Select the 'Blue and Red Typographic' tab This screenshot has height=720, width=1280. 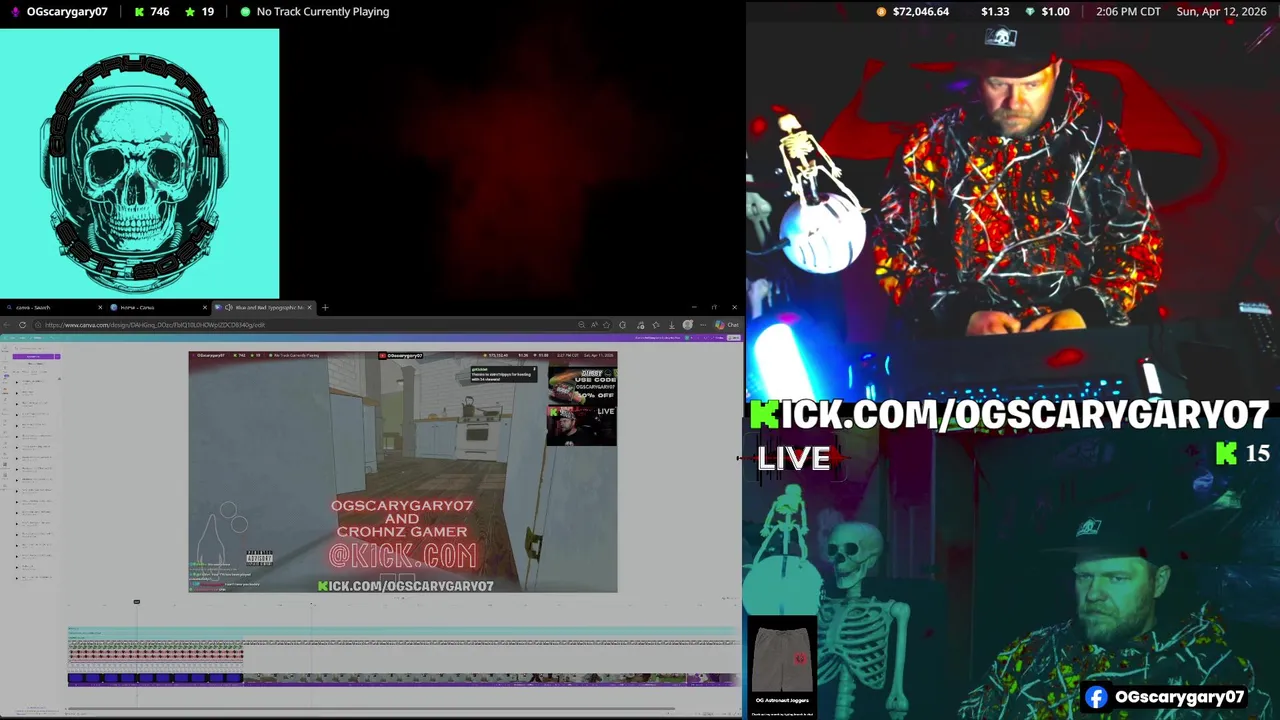coord(263,307)
